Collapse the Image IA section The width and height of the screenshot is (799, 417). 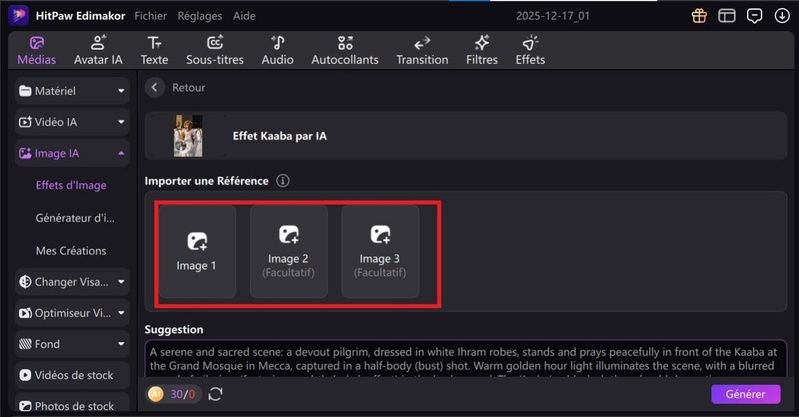72,153
